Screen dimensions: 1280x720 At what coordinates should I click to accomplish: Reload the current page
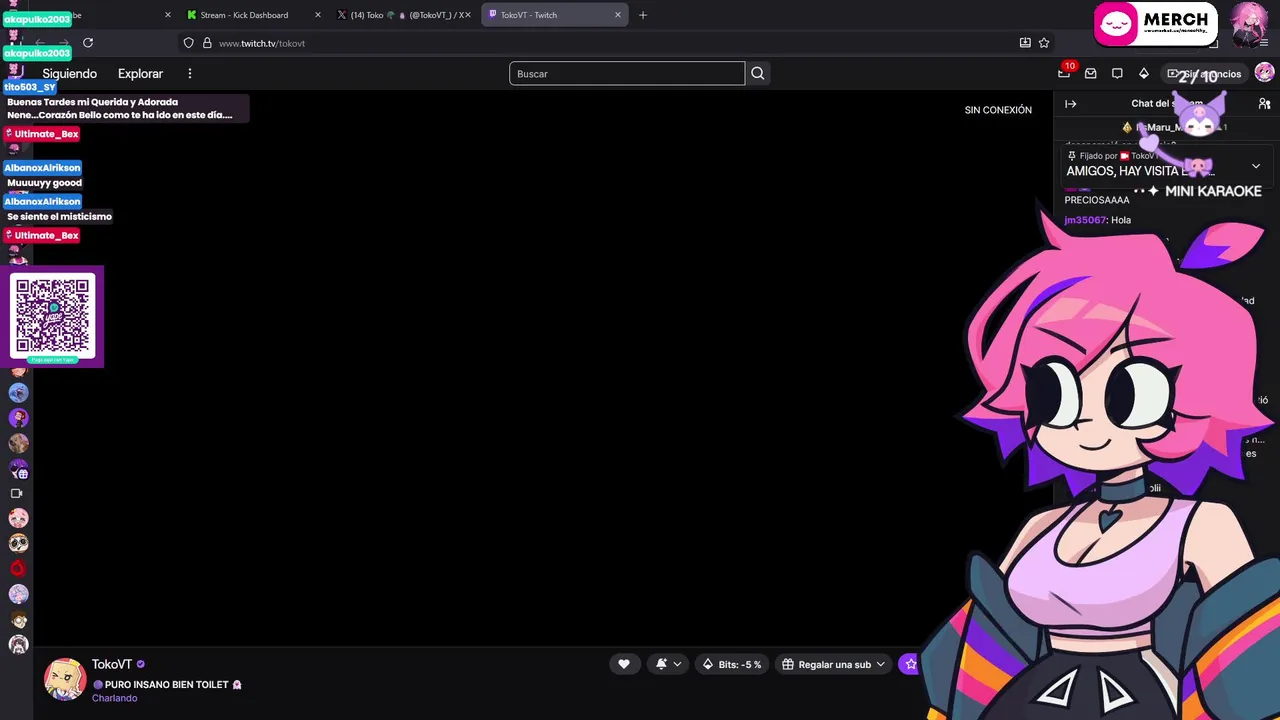pyautogui.click(x=88, y=43)
